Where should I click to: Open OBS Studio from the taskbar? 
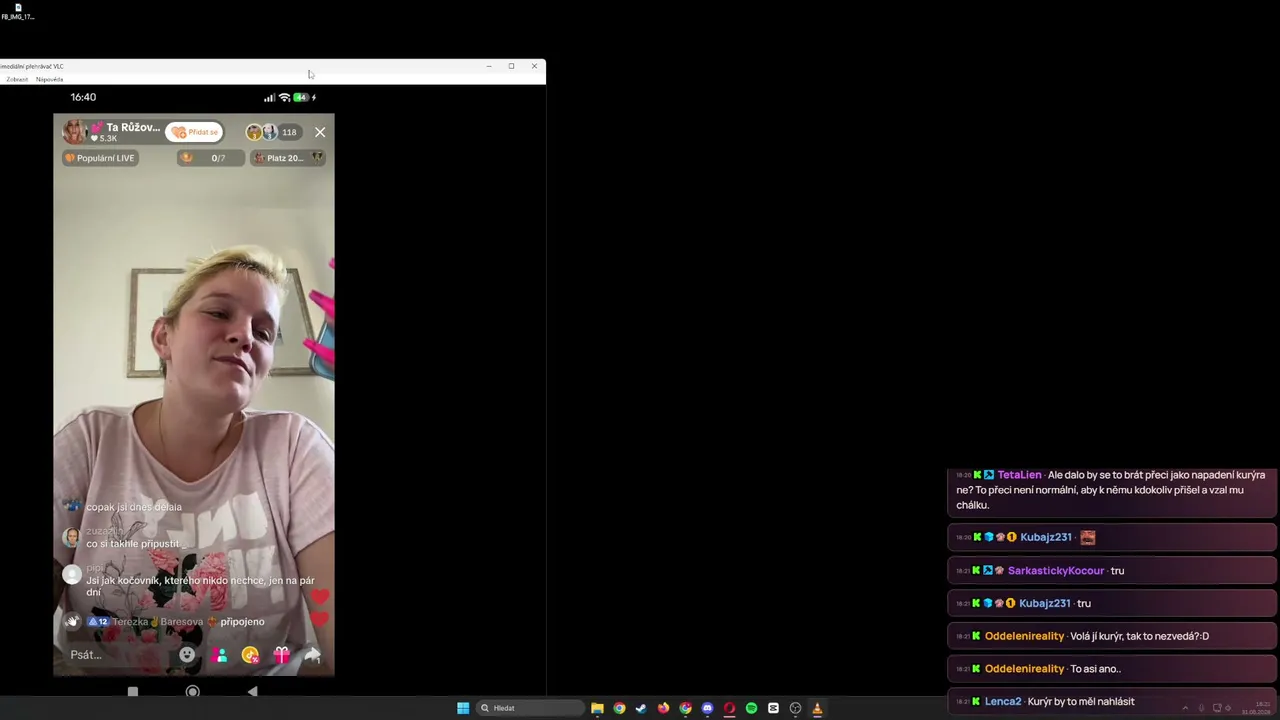pos(795,708)
